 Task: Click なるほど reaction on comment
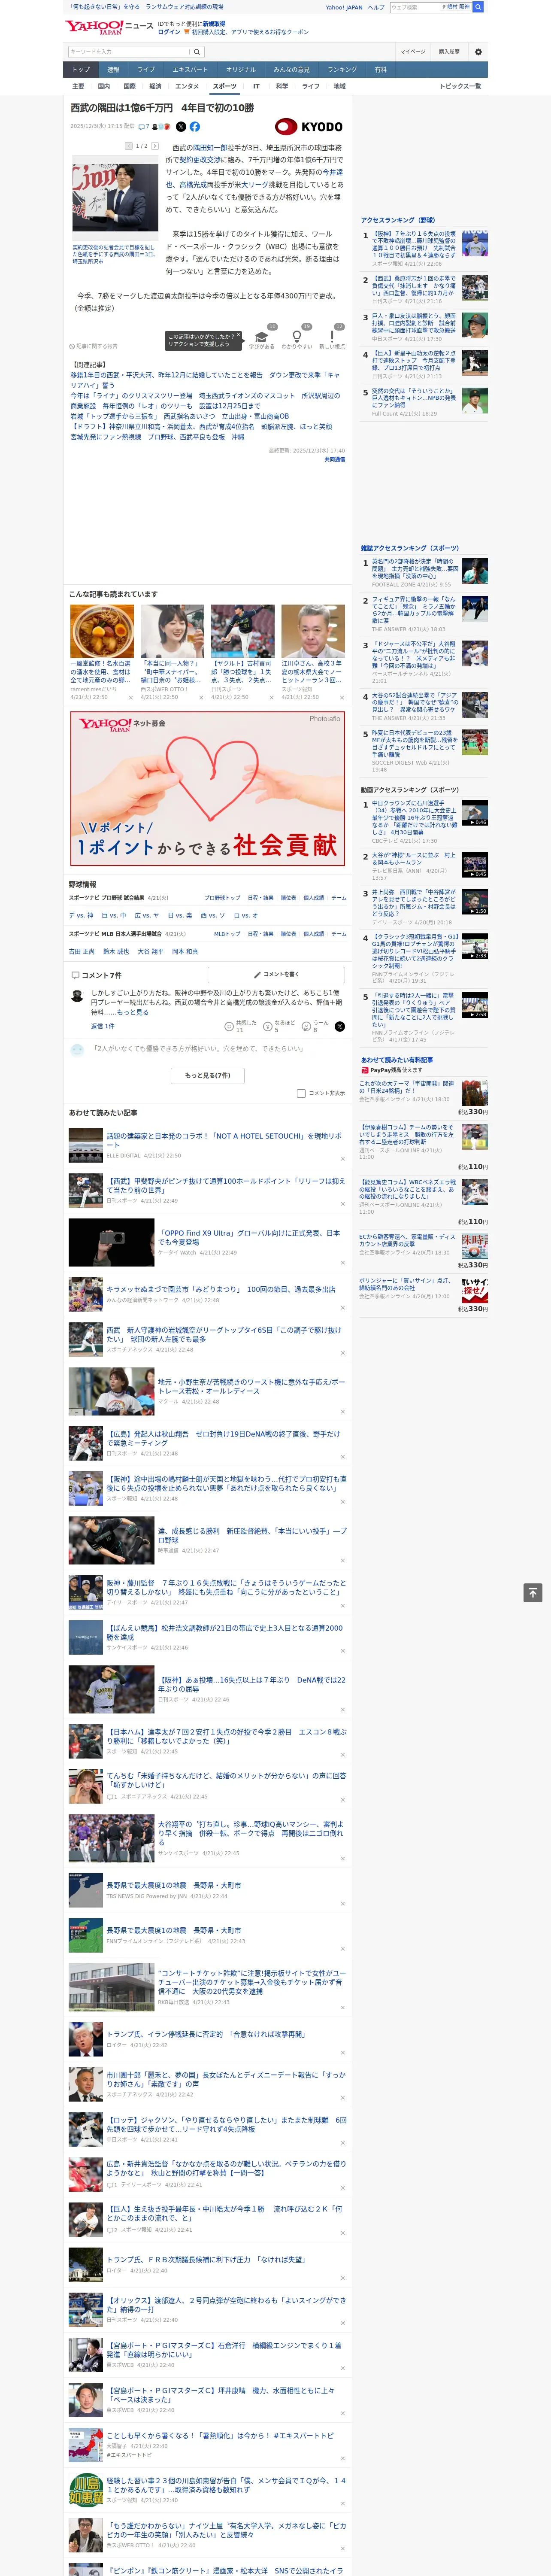click(x=279, y=1027)
